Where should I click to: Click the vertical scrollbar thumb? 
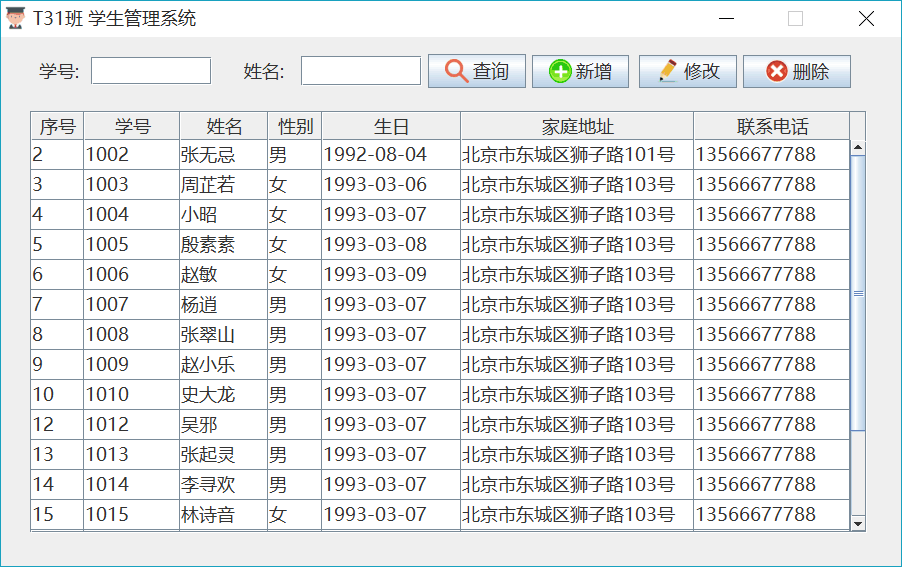[857, 292]
